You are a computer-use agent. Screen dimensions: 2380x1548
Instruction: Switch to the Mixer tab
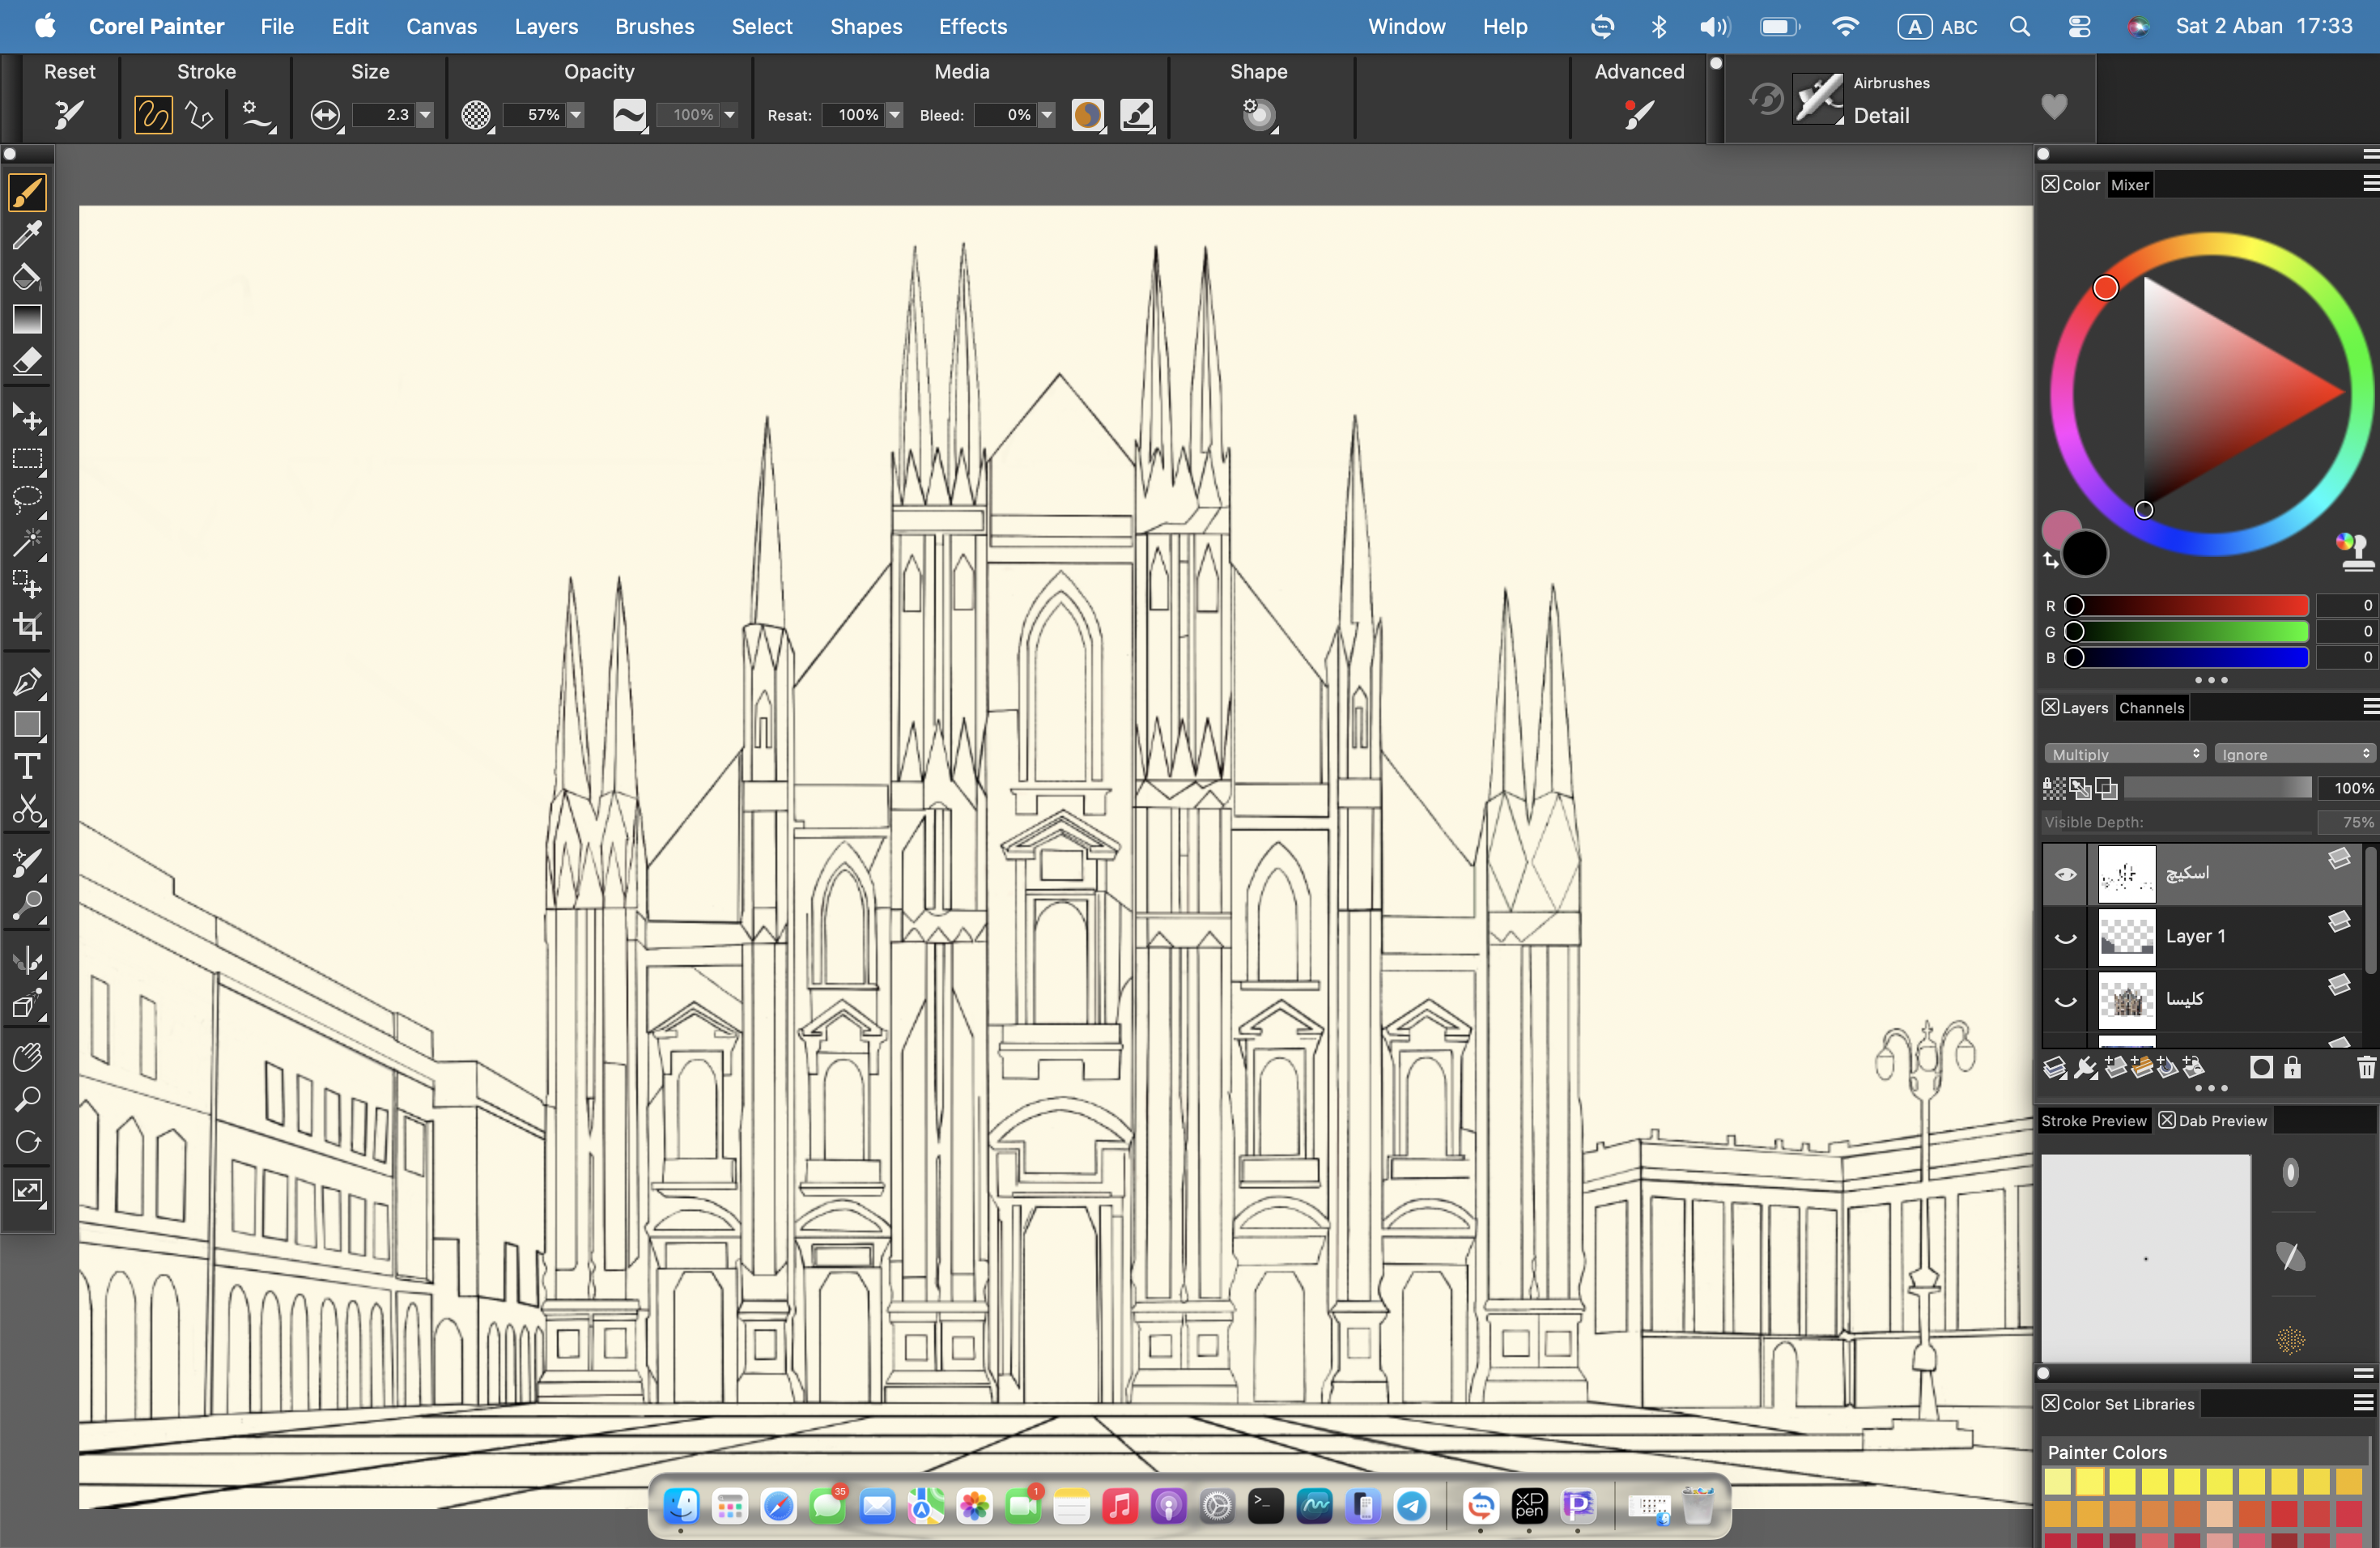tap(2129, 185)
